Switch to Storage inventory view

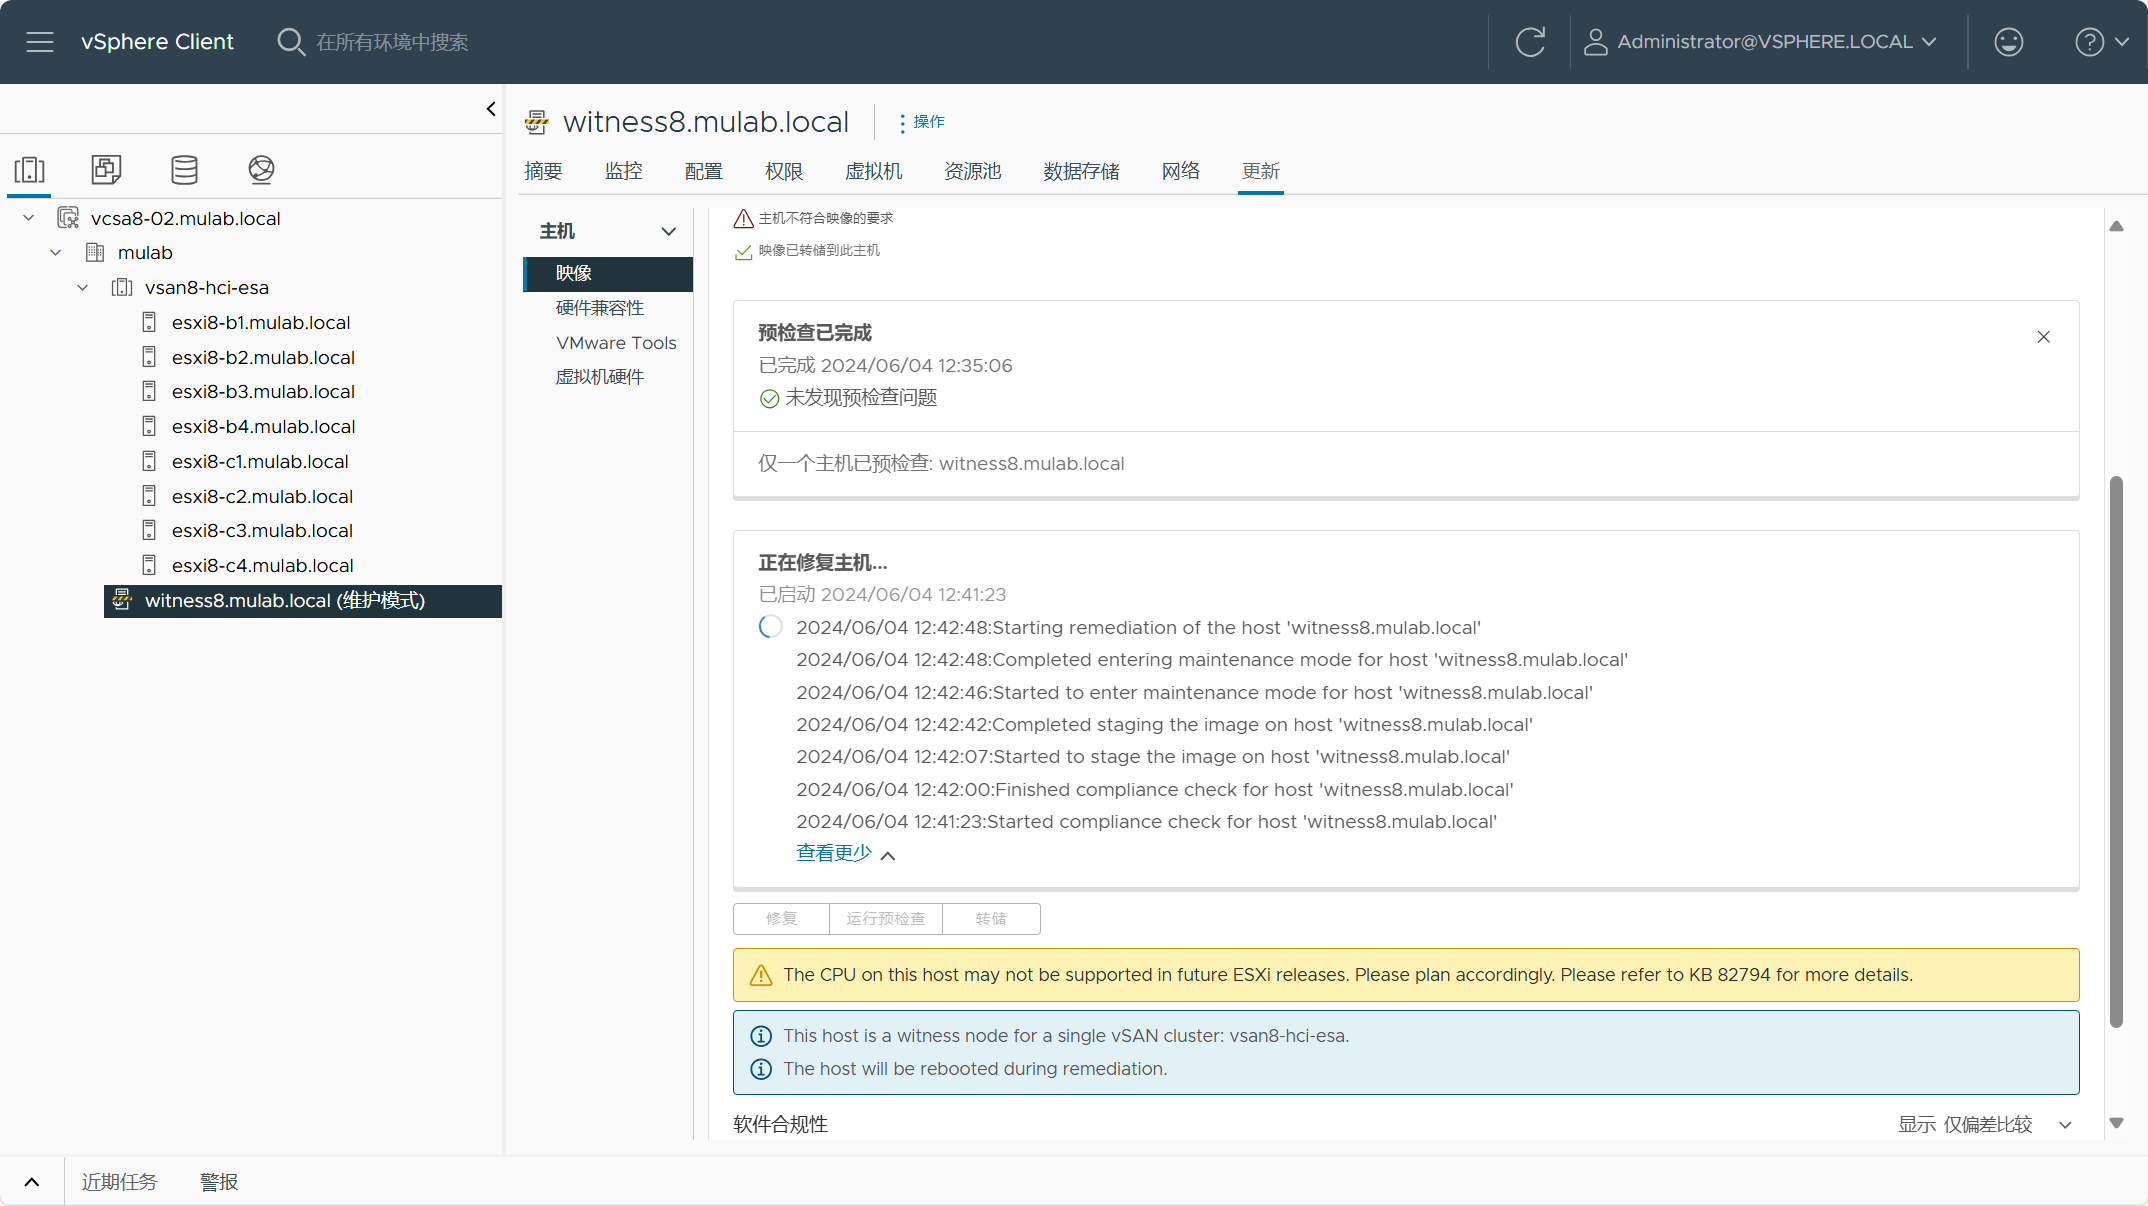(184, 169)
